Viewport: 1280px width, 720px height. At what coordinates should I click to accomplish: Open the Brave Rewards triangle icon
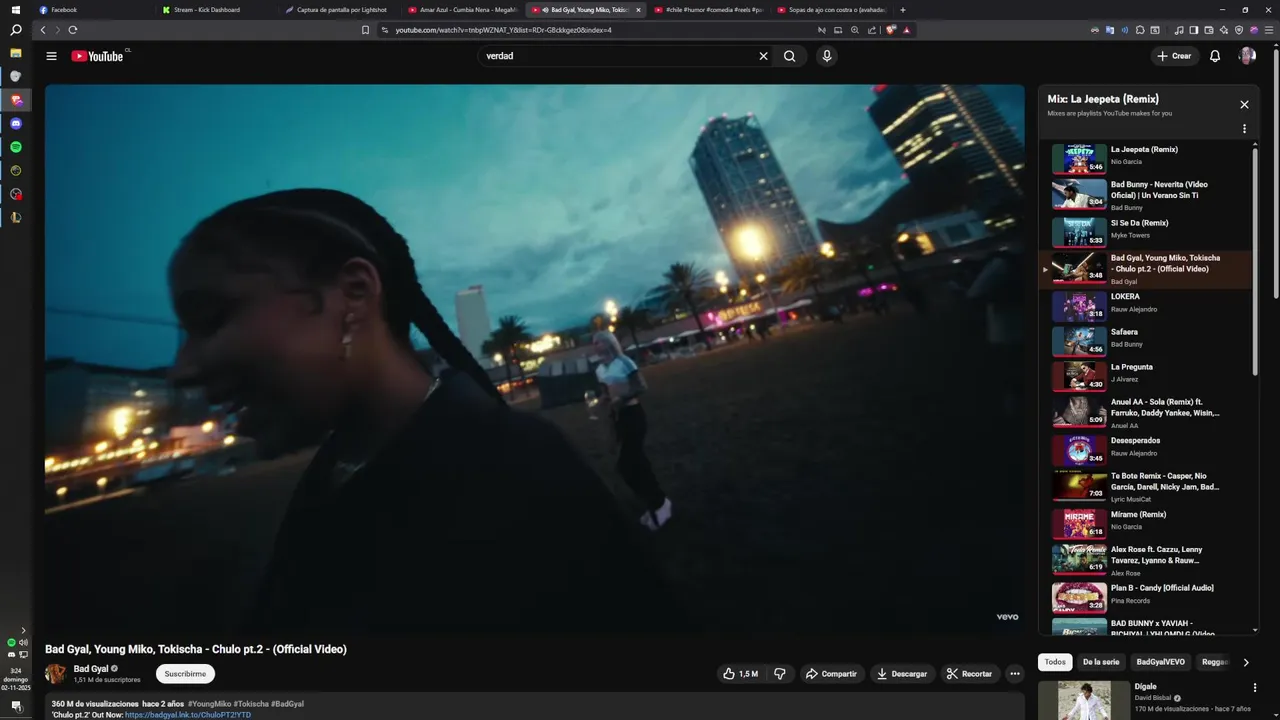907,30
